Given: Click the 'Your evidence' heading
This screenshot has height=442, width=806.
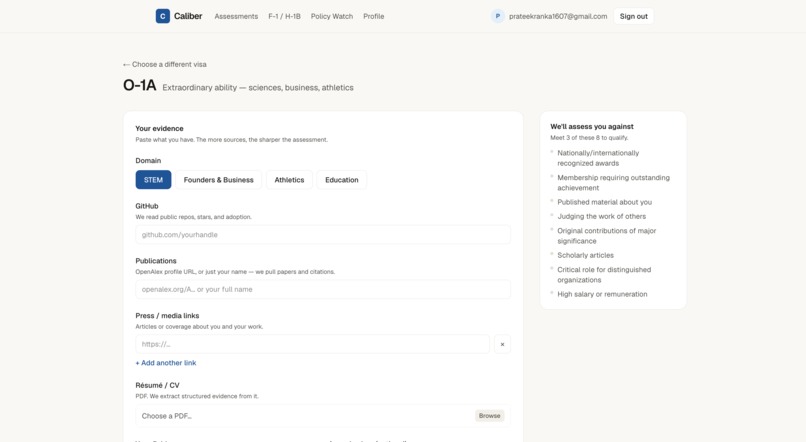Looking at the screenshot, I should [x=159, y=128].
